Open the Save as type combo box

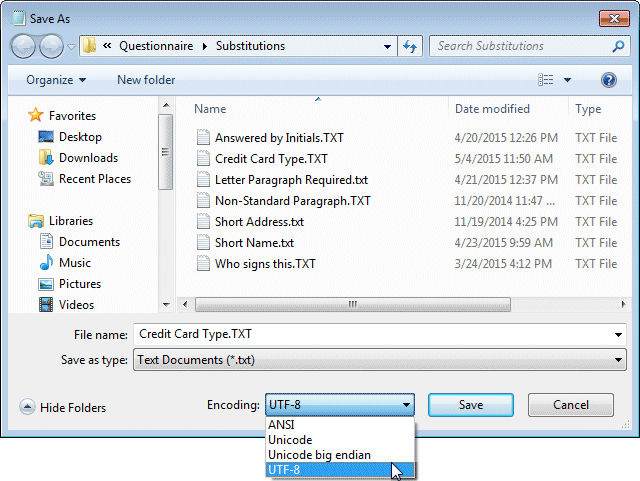[x=380, y=360]
